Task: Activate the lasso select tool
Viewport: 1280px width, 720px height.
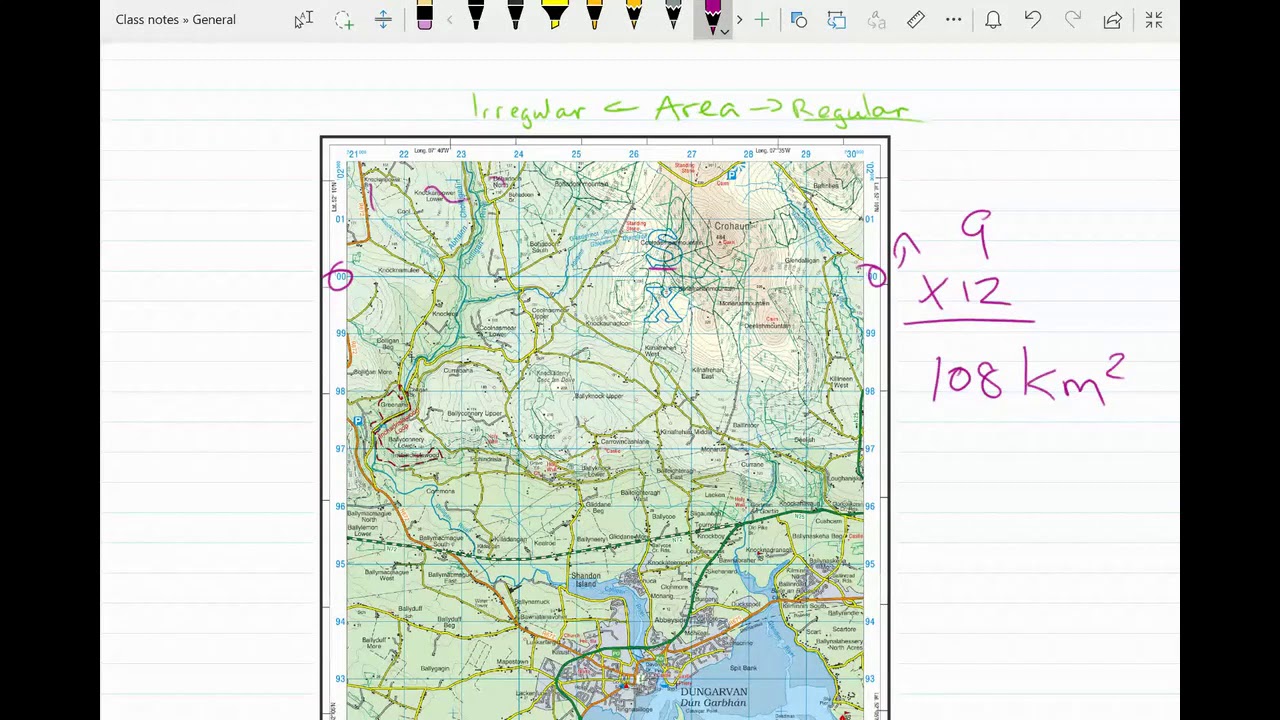Action: click(344, 20)
